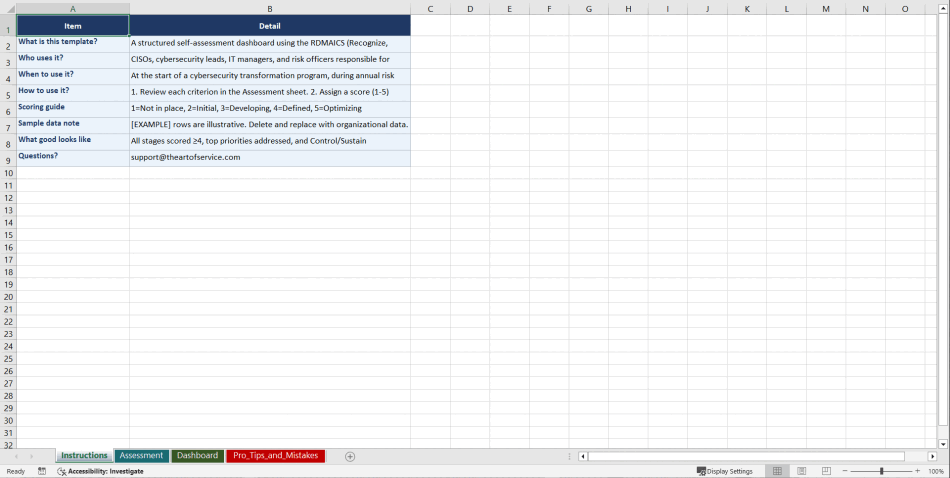Viewport: 950px width, 478px height.
Task: Switch to Page Layout view icon
Action: tap(801, 471)
